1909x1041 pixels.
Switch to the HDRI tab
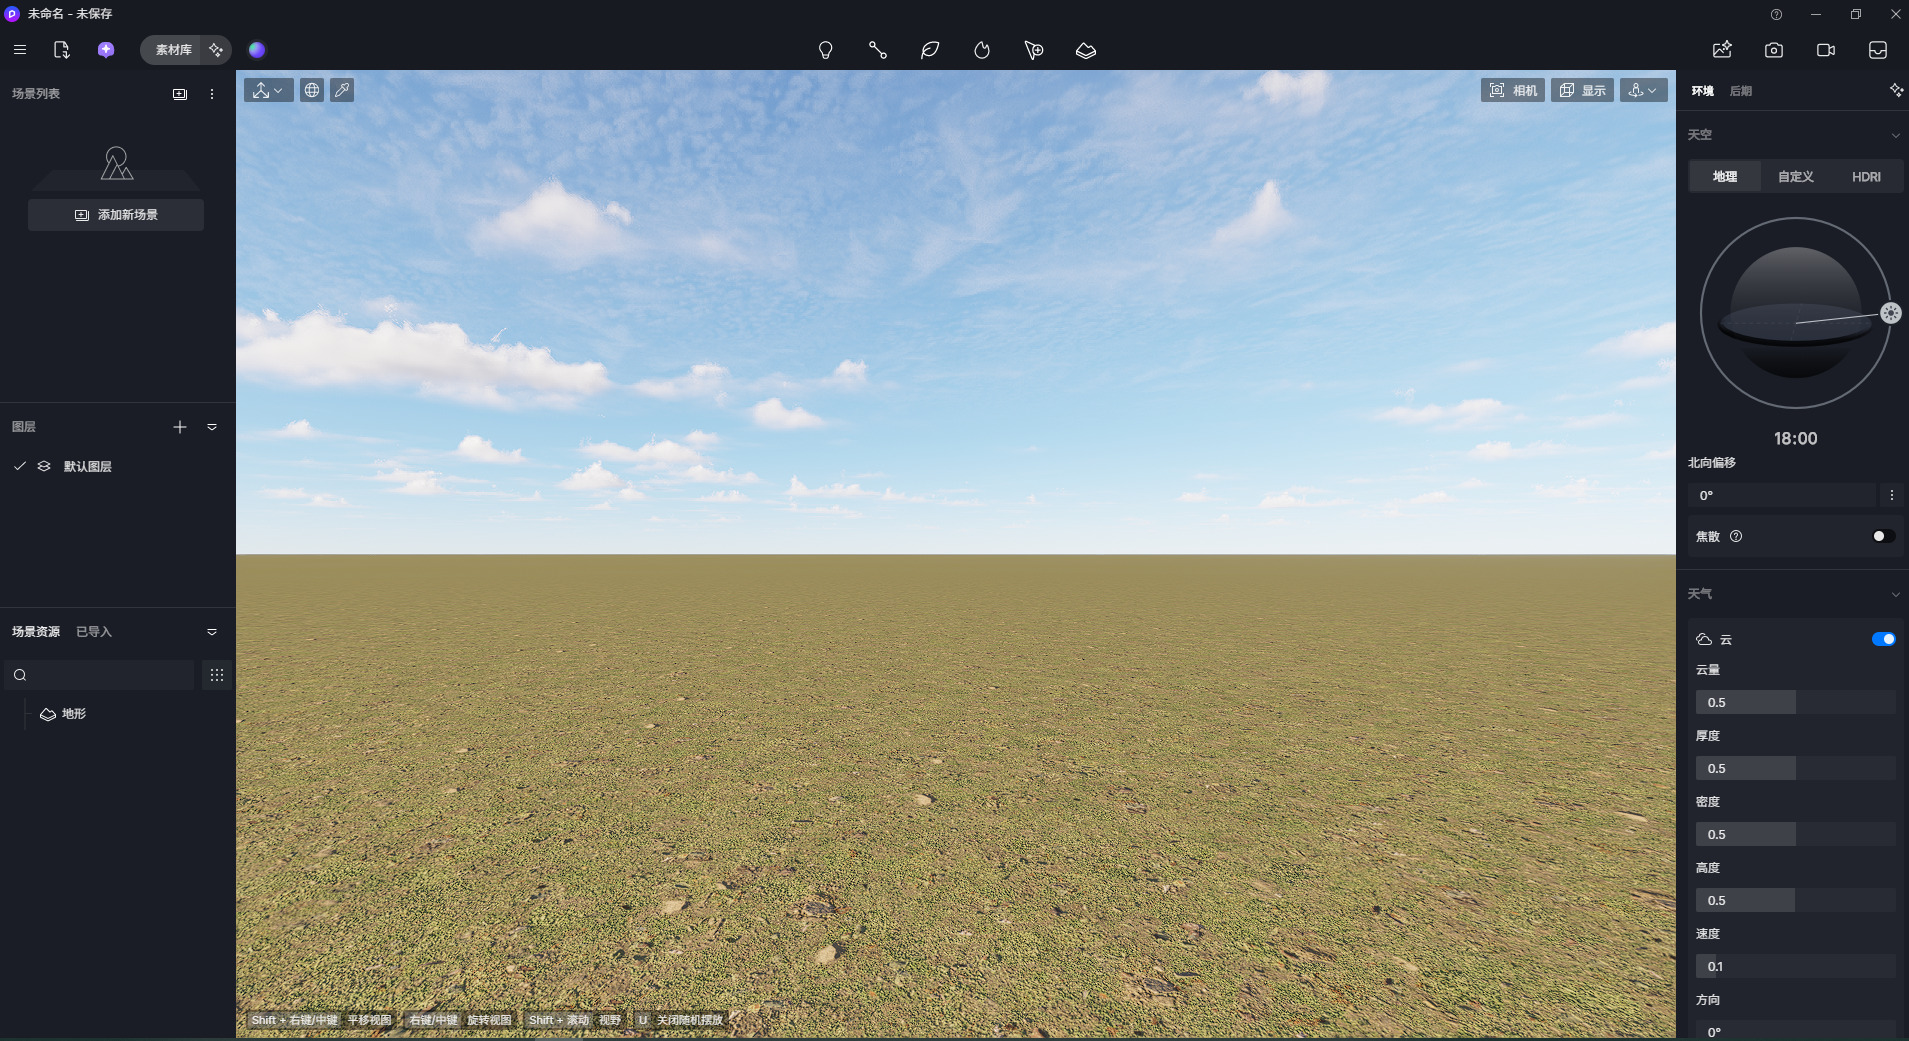point(1866,177)
